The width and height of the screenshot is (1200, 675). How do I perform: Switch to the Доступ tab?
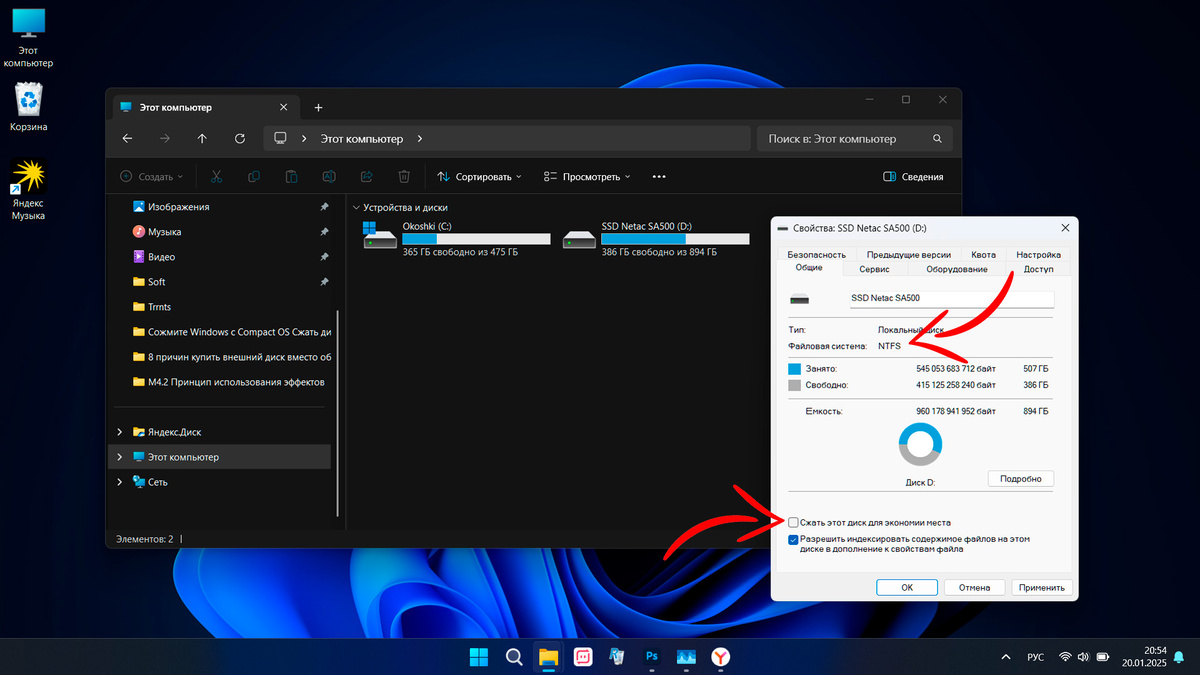[x=1039, y=269]
